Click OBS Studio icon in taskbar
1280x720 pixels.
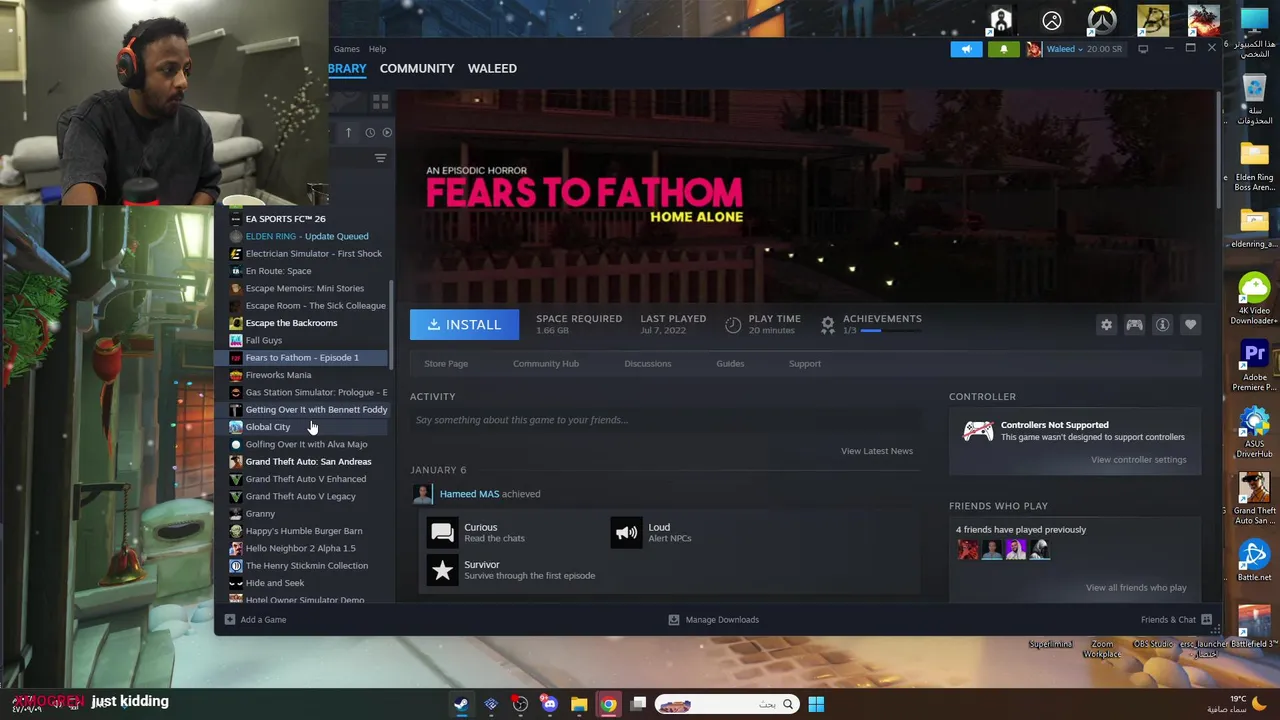pos(520,704)
